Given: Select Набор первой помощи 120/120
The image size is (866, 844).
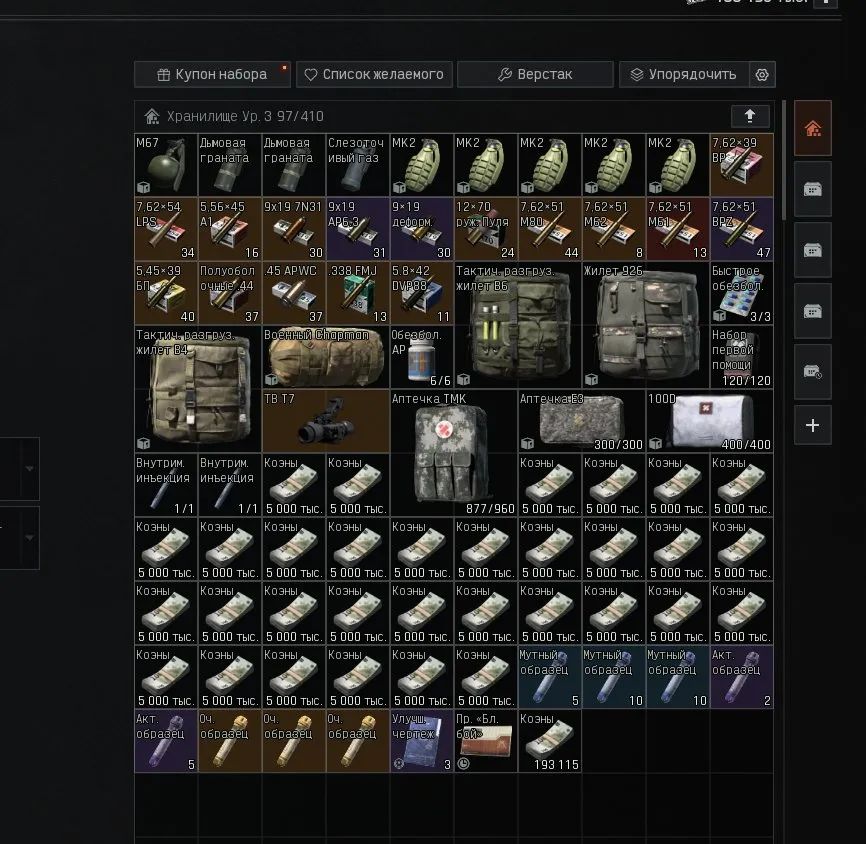Looking at the screenshot, I should (742, 357).
